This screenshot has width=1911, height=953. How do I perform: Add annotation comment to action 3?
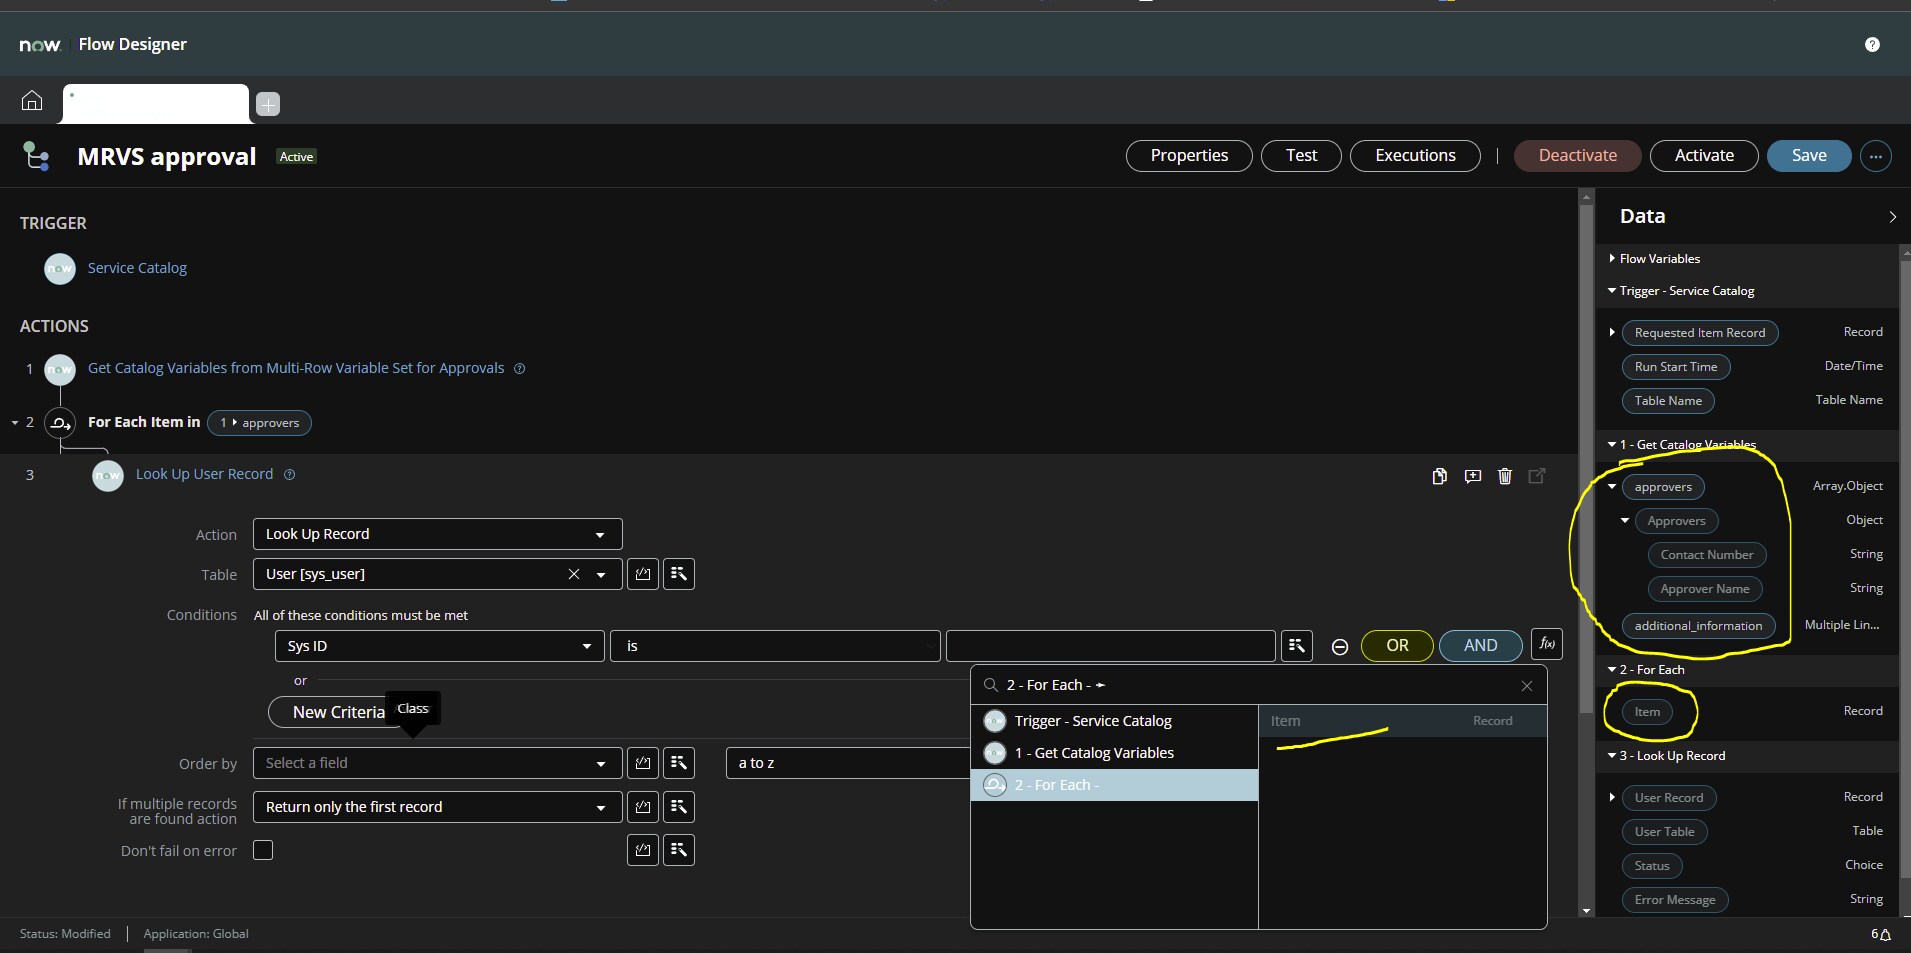pos(1472,476)
